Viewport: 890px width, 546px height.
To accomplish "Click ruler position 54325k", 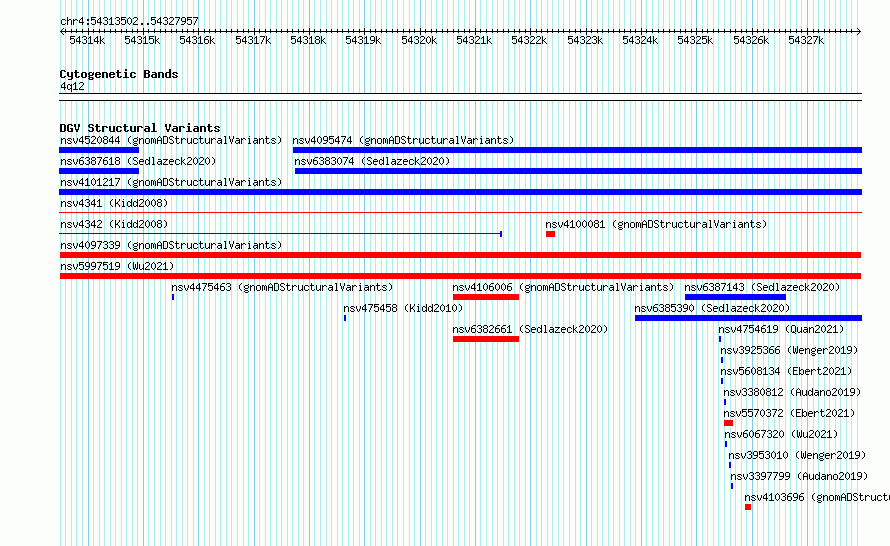I will click(695, 40).
